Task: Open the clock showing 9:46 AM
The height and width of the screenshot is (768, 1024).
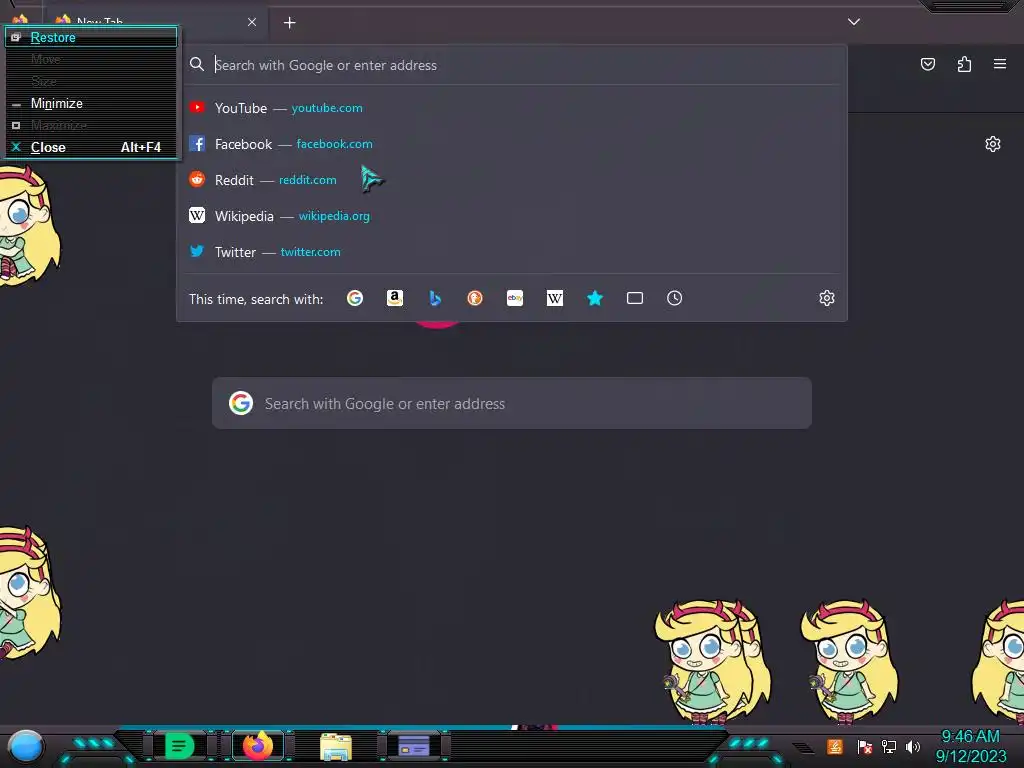Action: pos(970,746)
